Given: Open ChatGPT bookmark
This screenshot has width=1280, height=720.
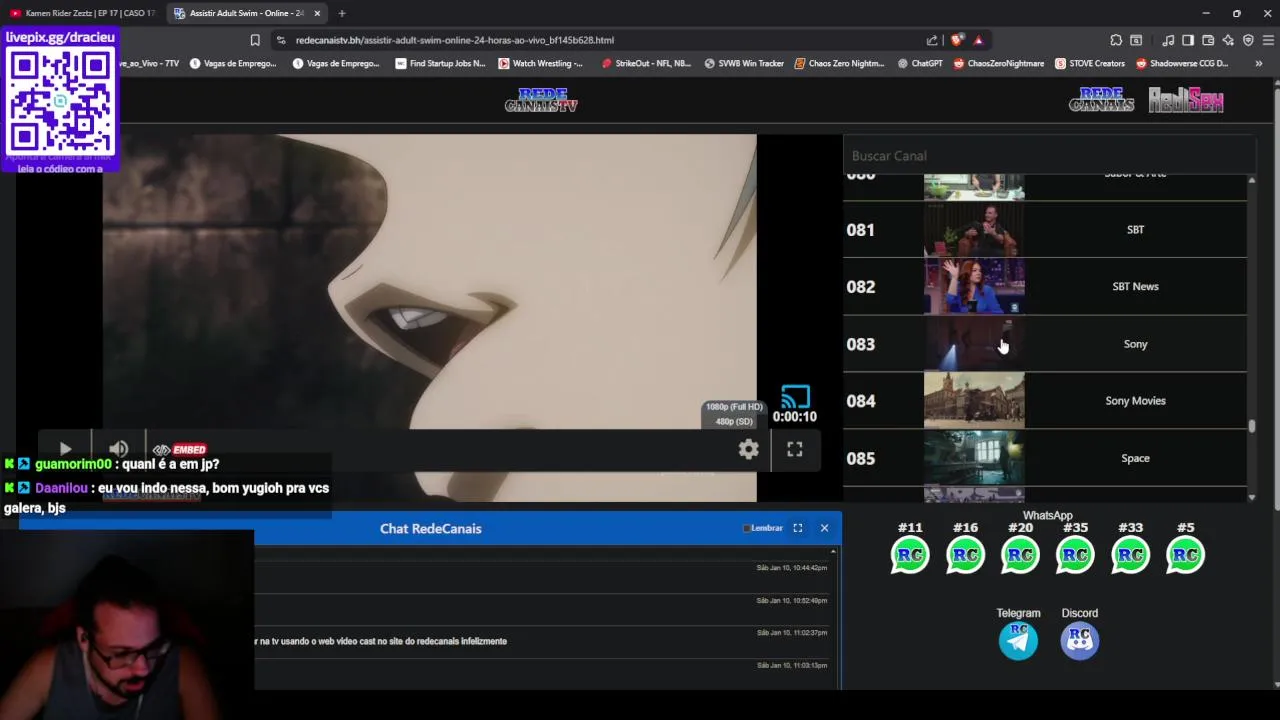Looking at the screenshot, I should [920, 63].
